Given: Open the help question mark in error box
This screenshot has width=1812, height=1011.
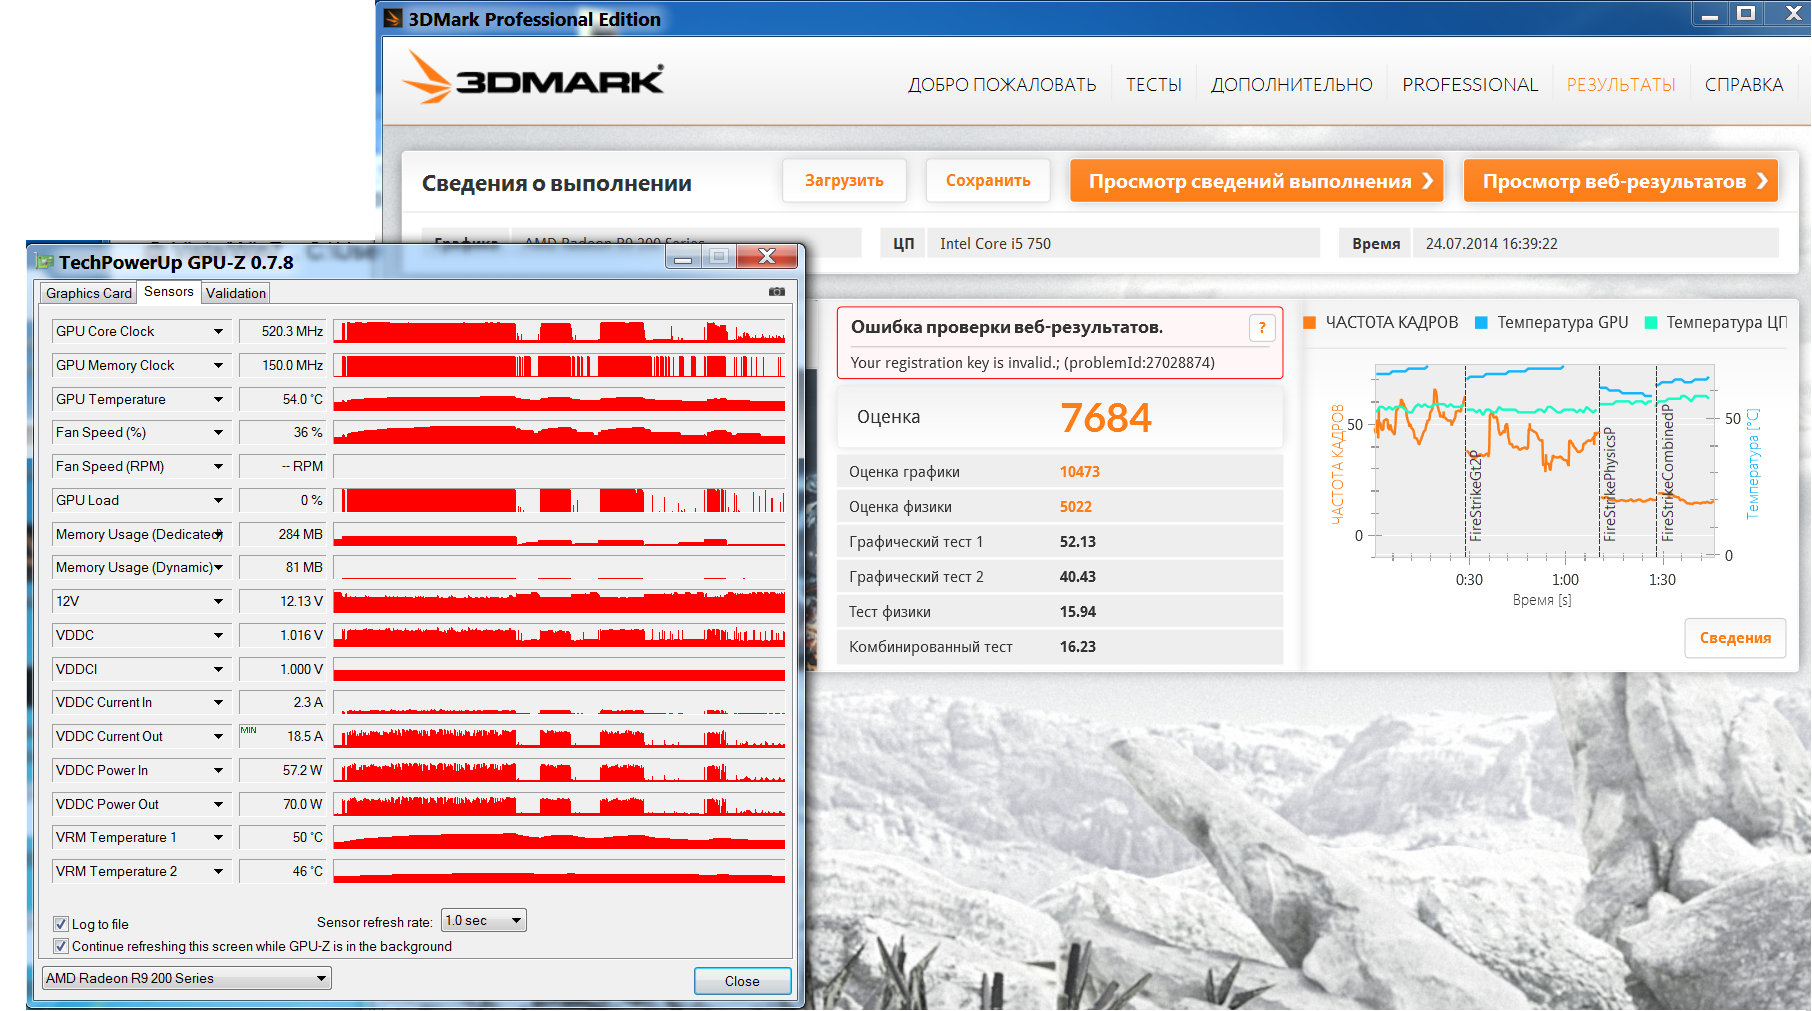Looking at the screenshot, I should [x=1262, y=328].
